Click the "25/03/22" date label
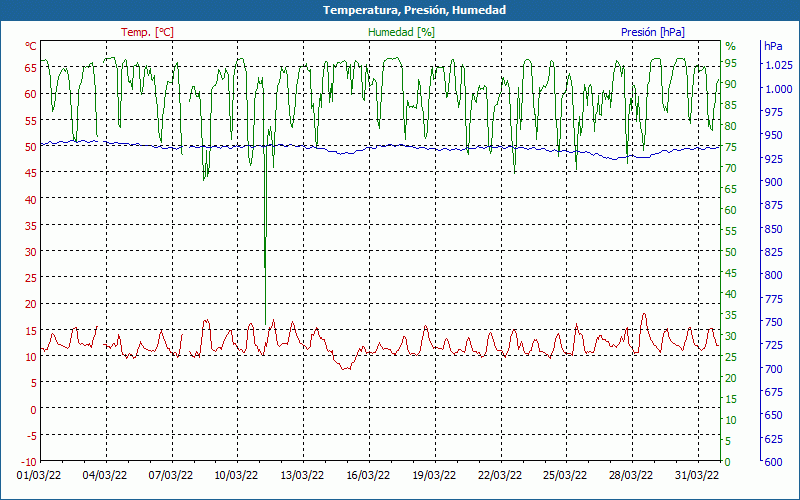800x500 pixels. pyautogui.click(x=565, y=475)
